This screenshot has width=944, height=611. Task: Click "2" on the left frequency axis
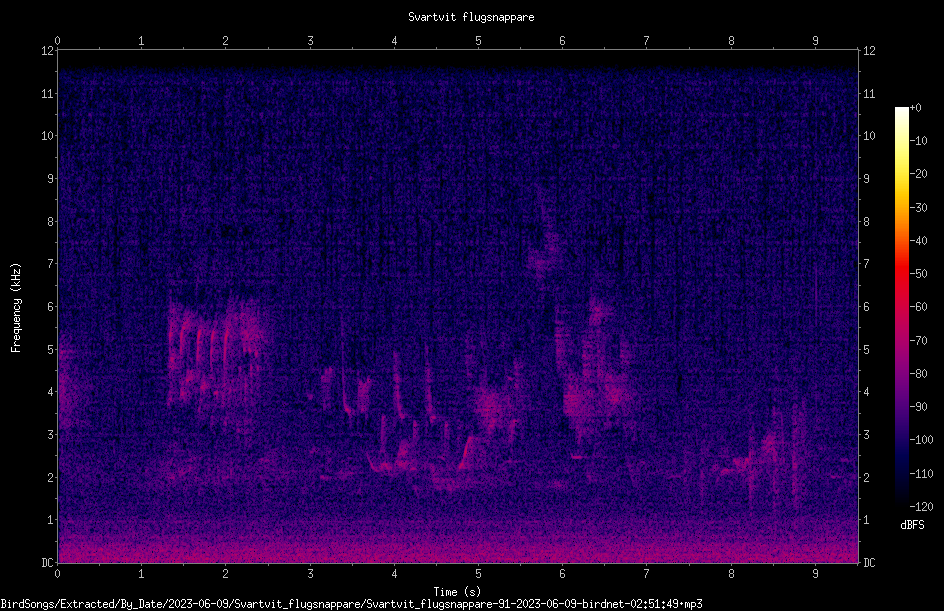(51, 477)
